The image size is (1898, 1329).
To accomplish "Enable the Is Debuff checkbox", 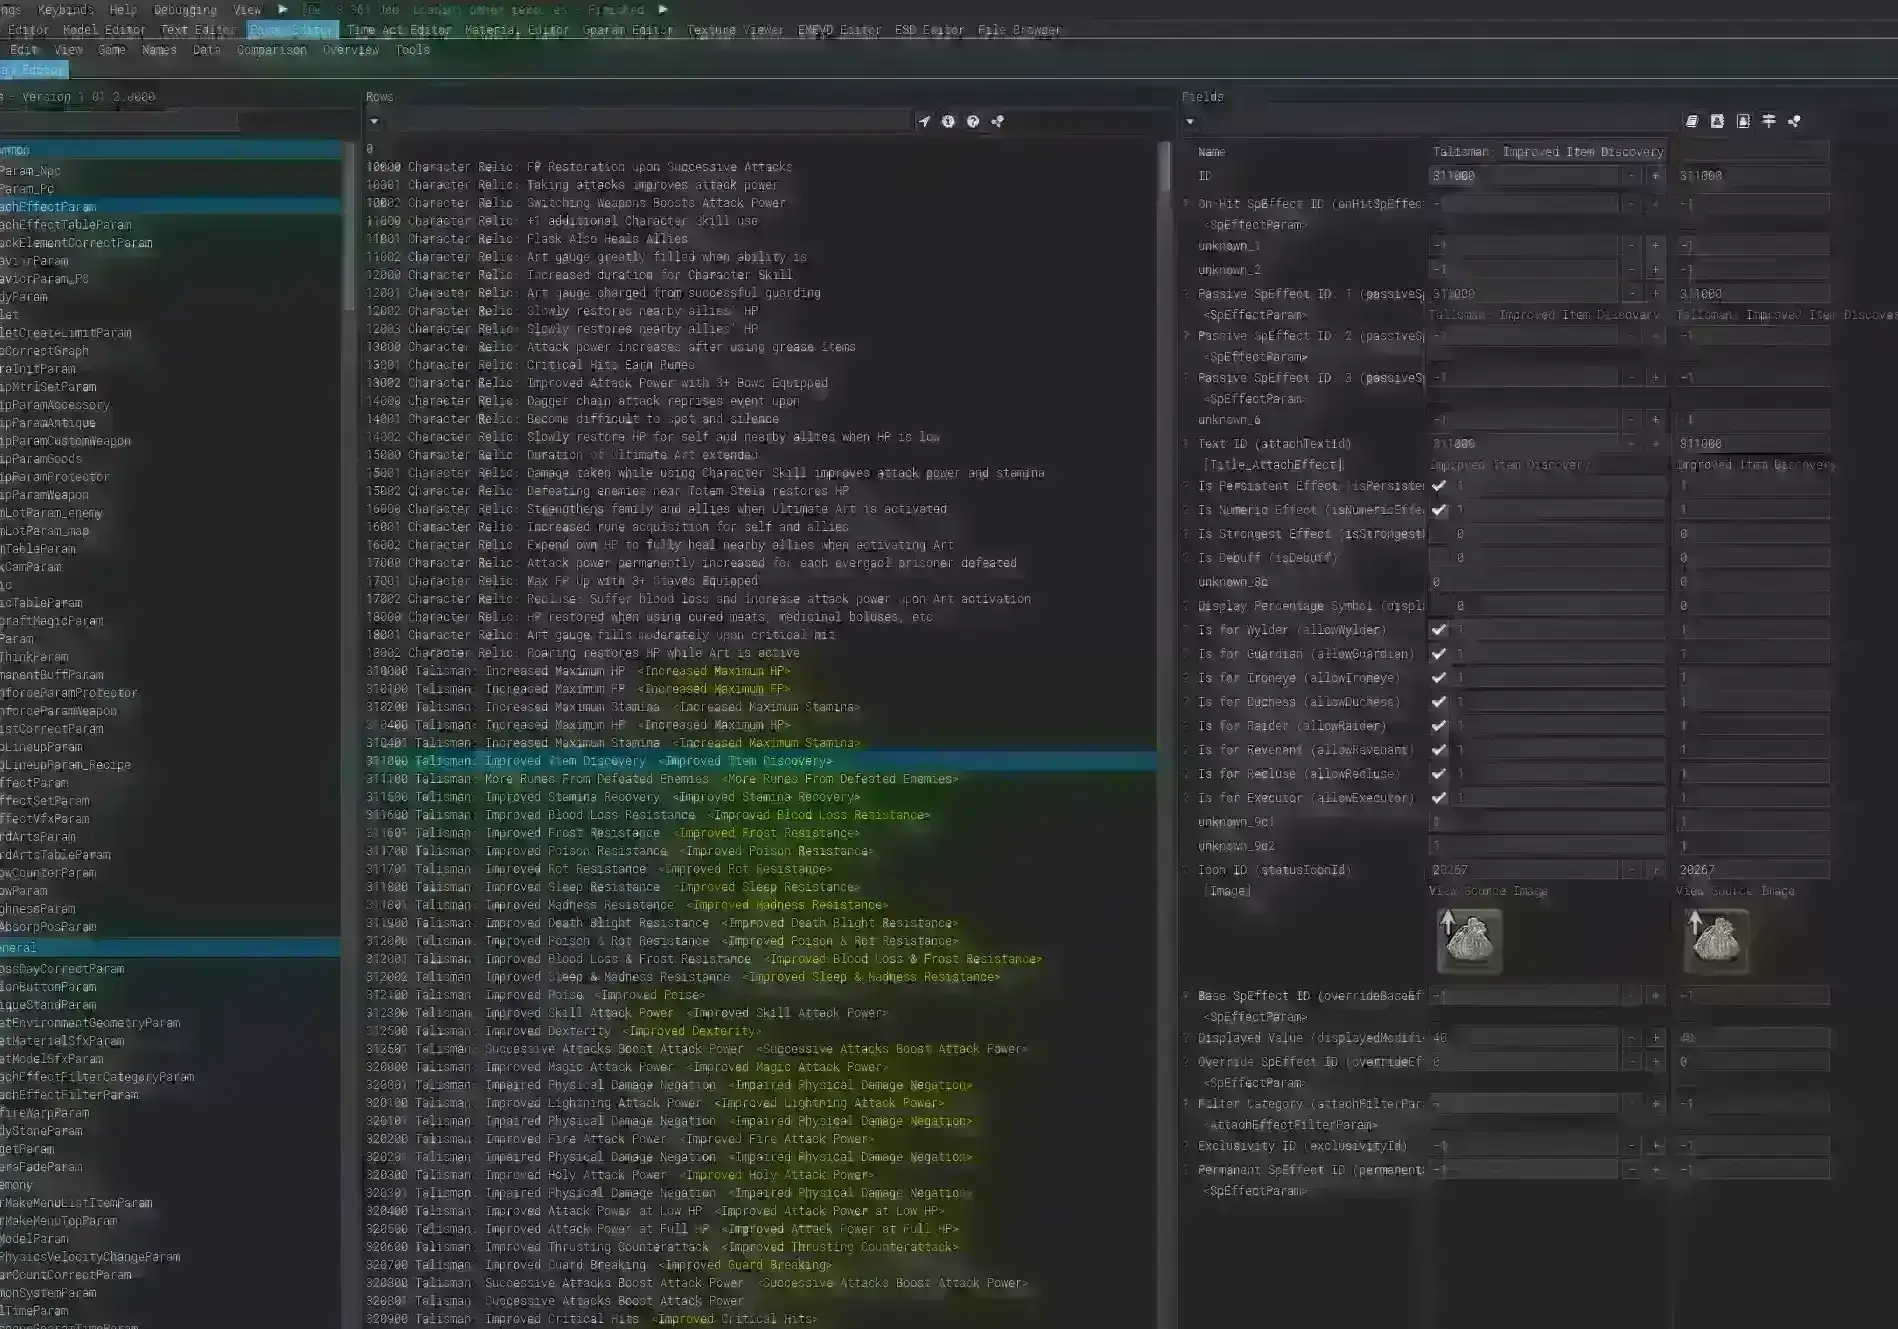I will coord(1439,558).
